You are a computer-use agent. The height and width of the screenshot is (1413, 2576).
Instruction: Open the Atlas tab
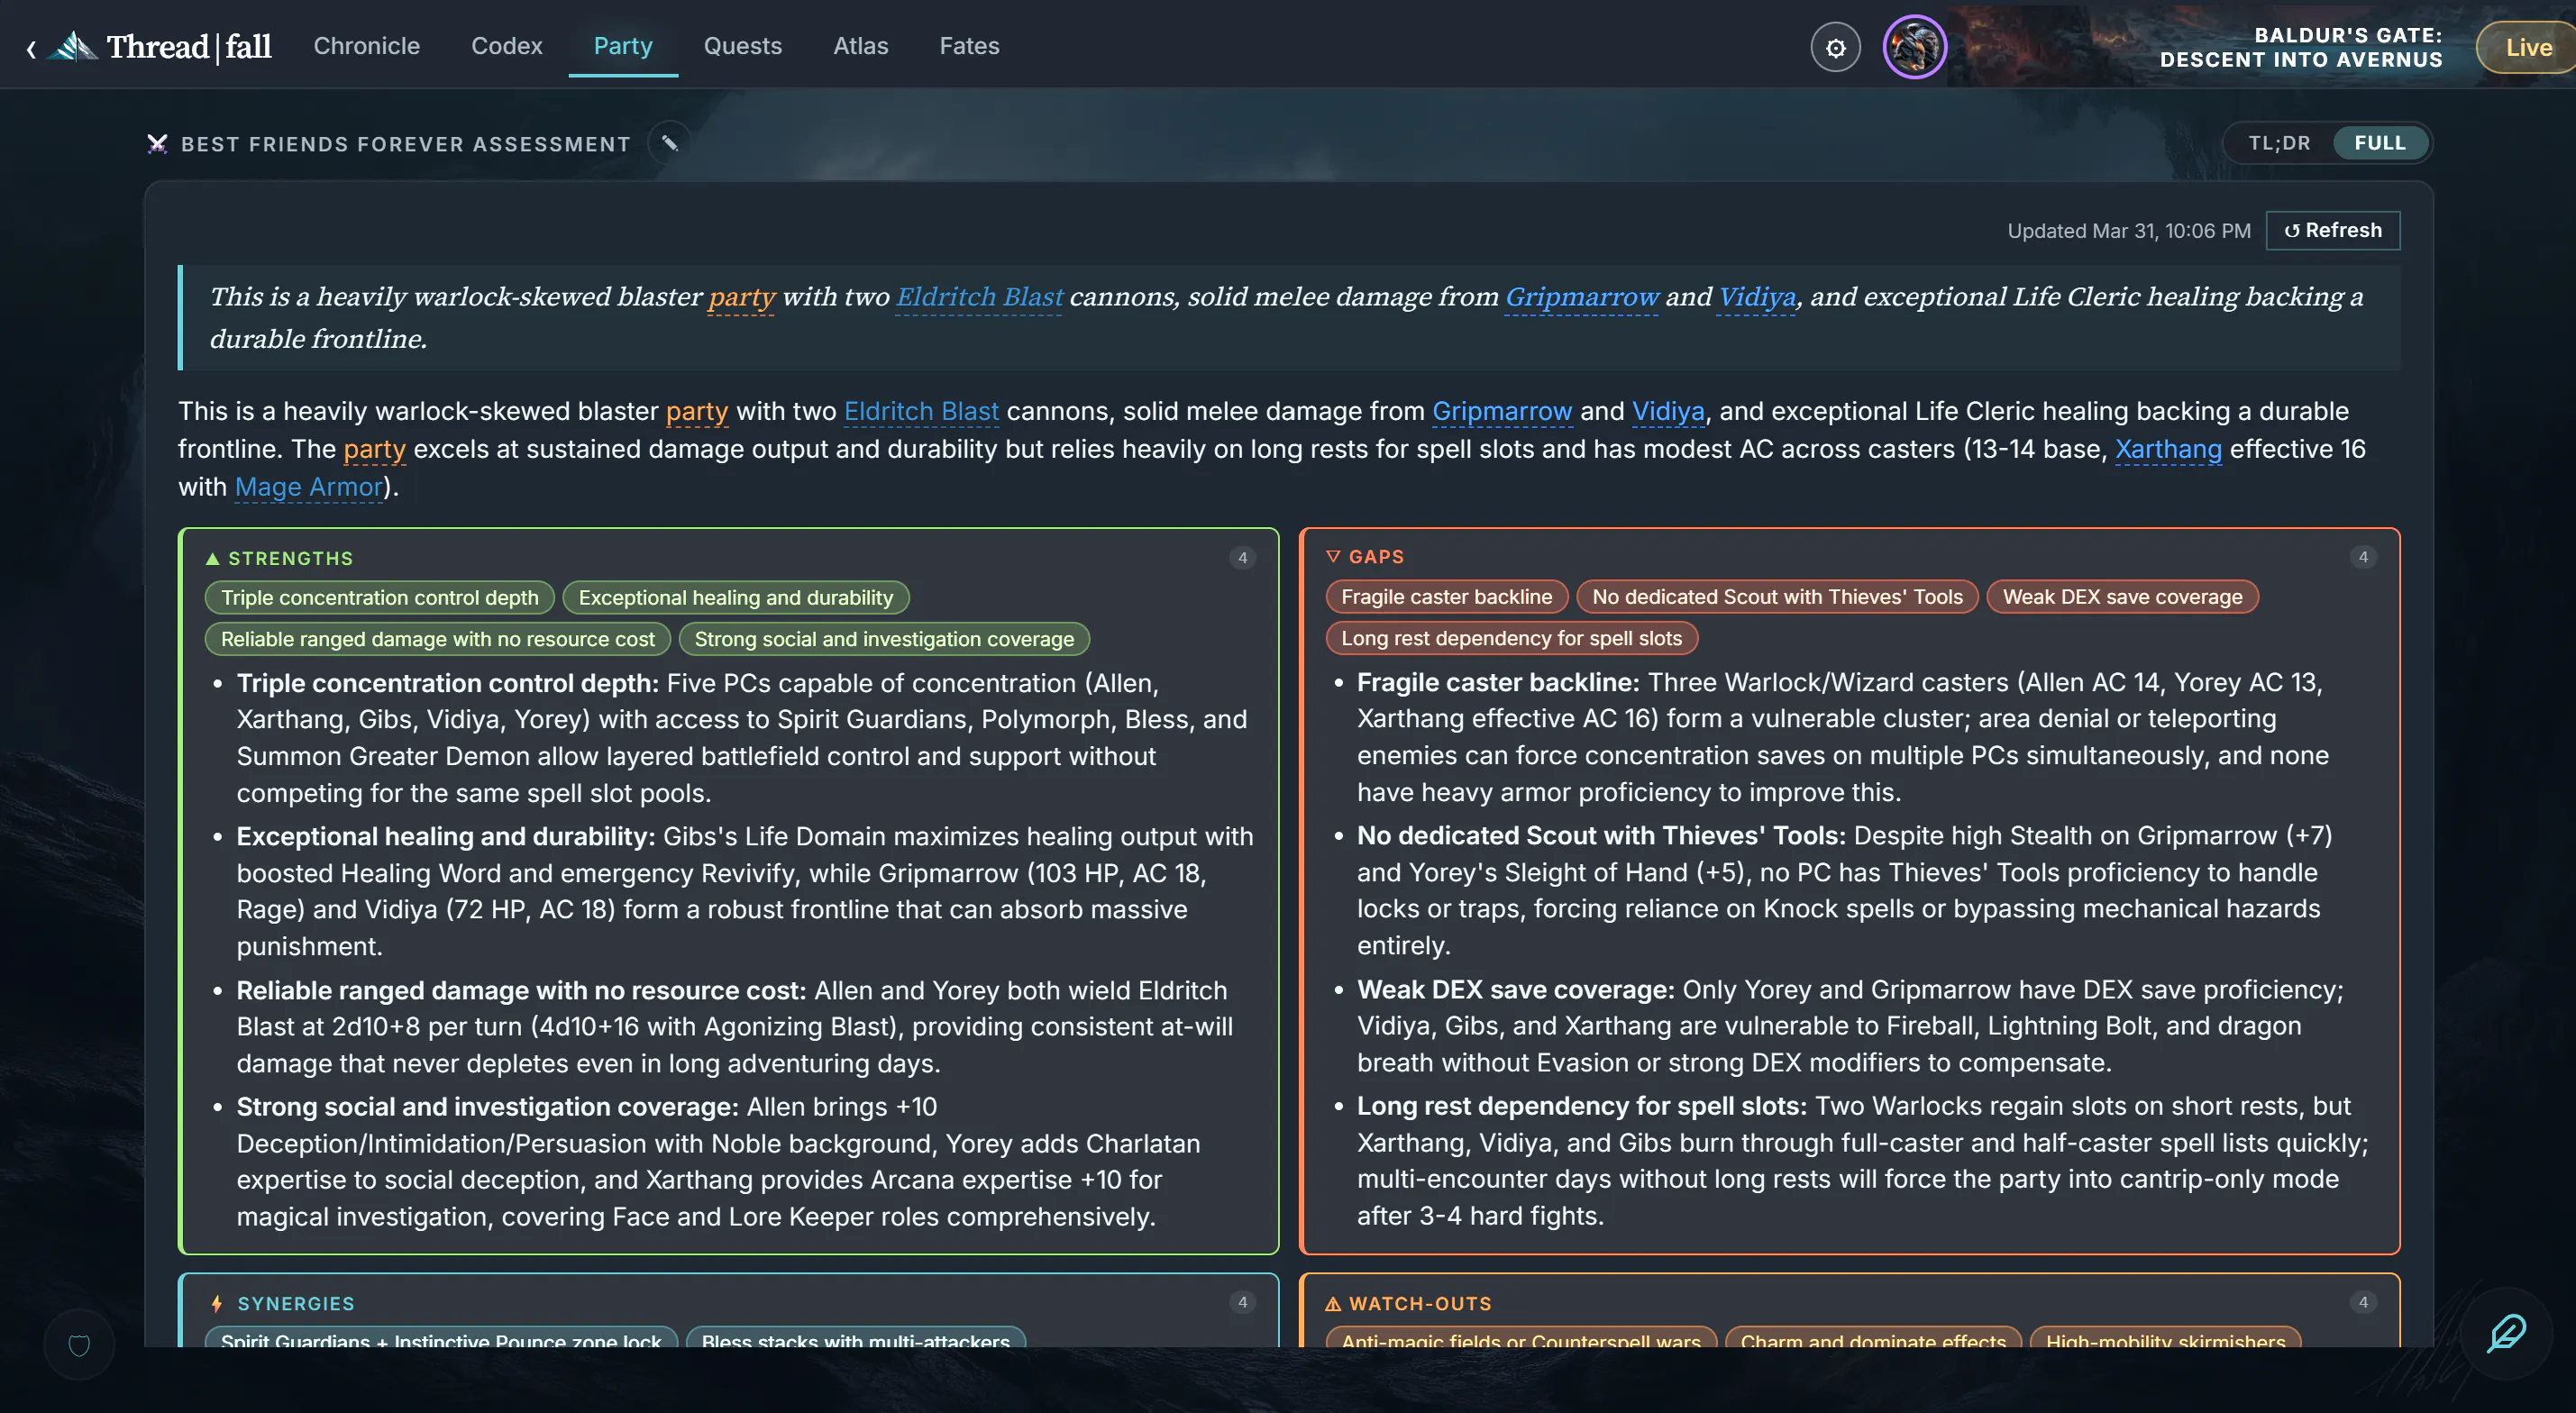[861, 46]
